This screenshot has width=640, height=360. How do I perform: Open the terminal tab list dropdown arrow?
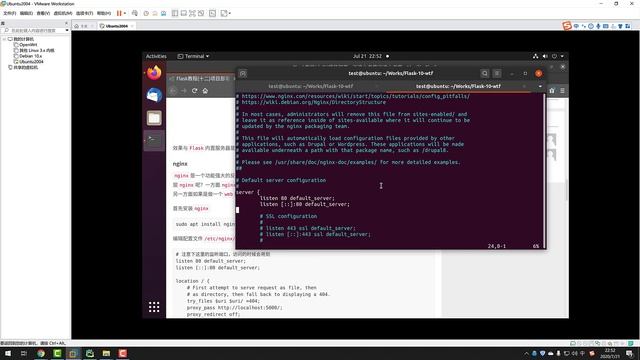pyautogui.click(x=540, y=86)
